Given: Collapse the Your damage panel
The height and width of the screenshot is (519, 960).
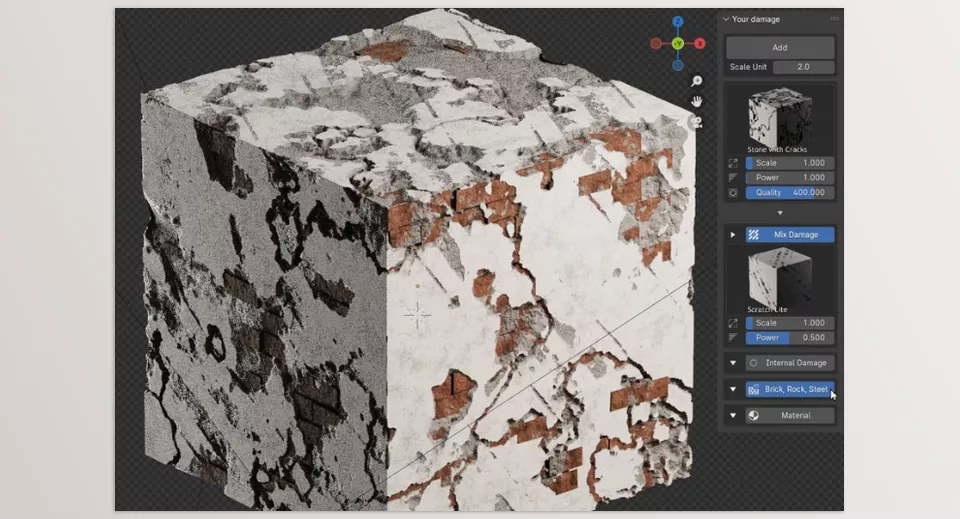Looking at the screenshot, I should [x=726, y=19].
